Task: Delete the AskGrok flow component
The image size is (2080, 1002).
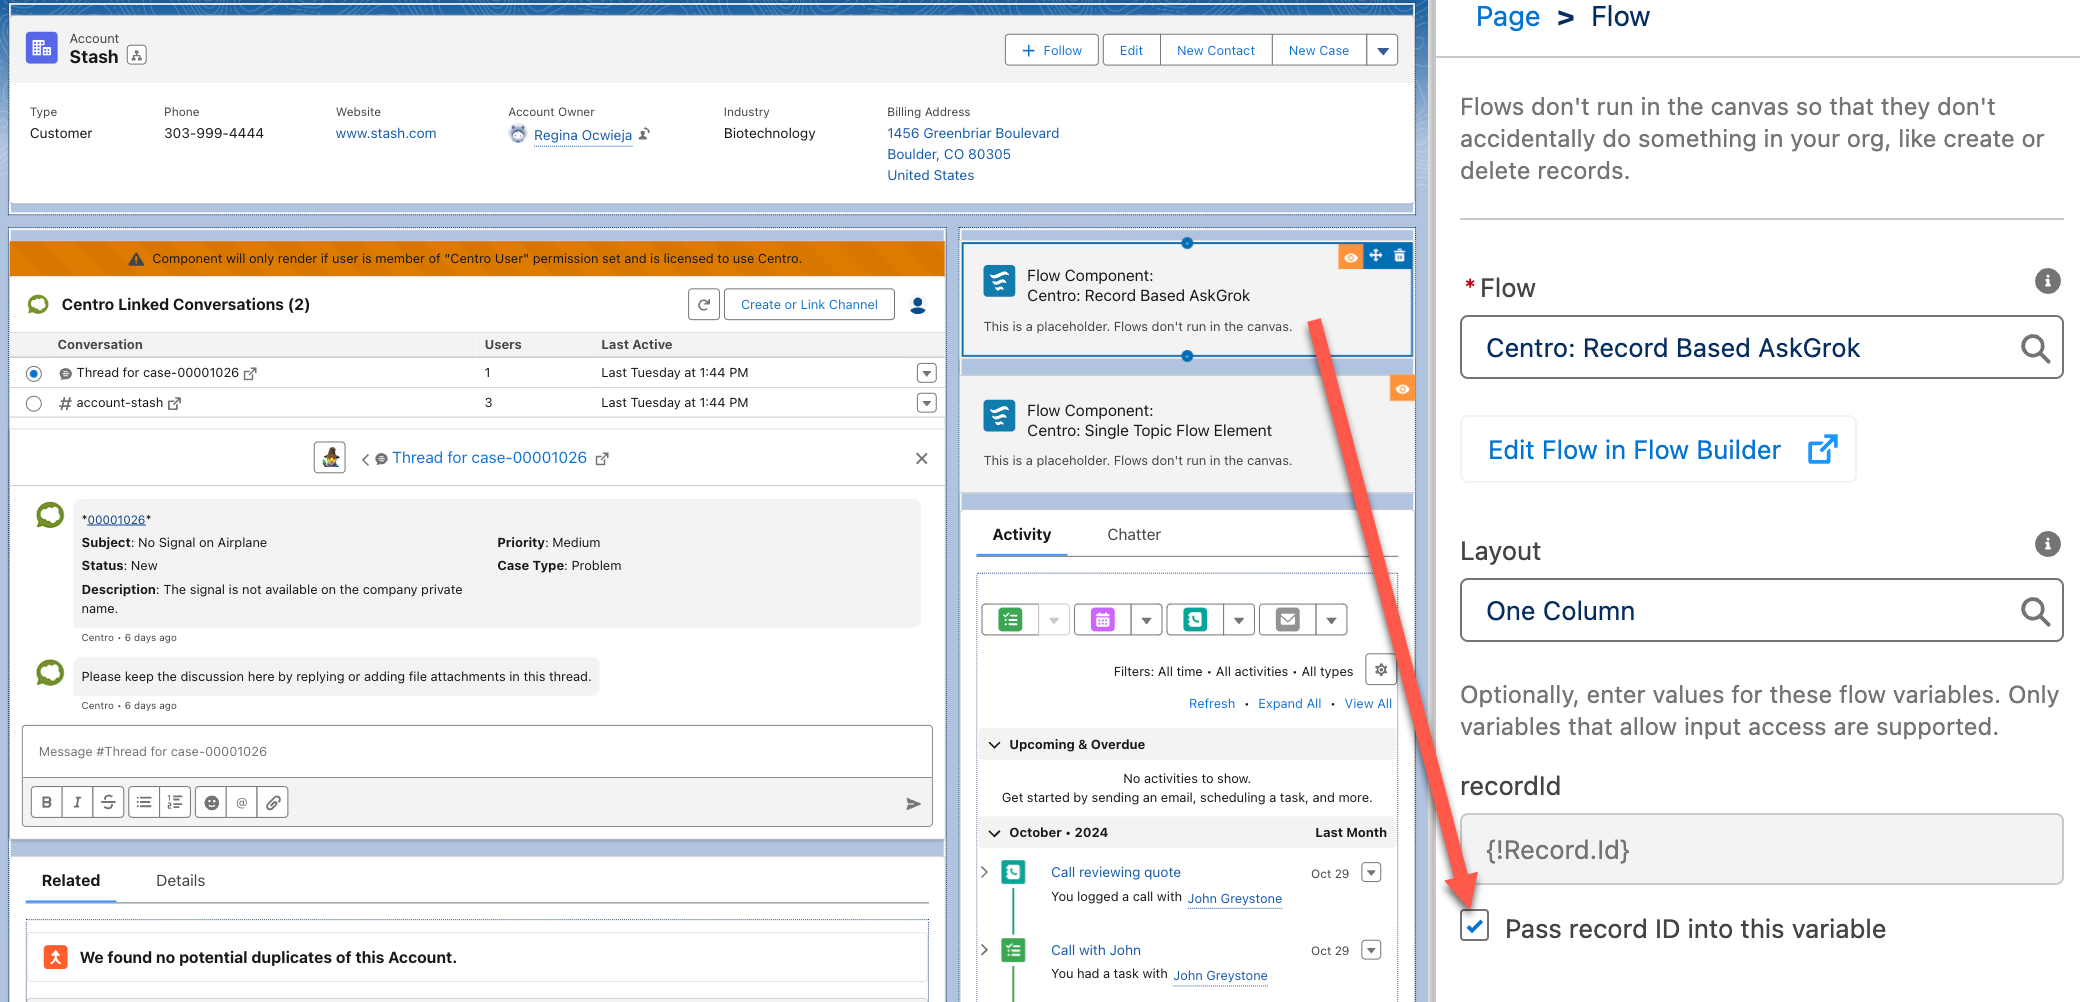Action: [1399, 256]
